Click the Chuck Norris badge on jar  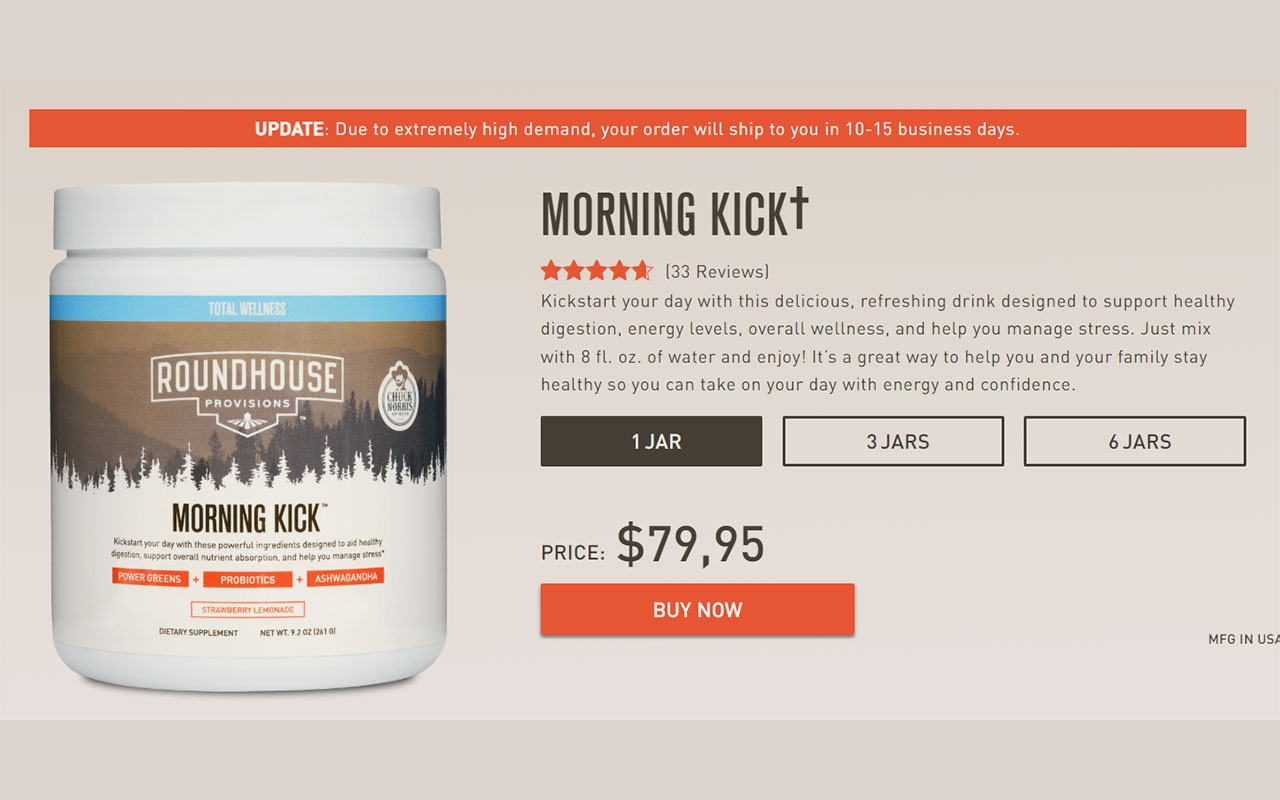[399, 396]
